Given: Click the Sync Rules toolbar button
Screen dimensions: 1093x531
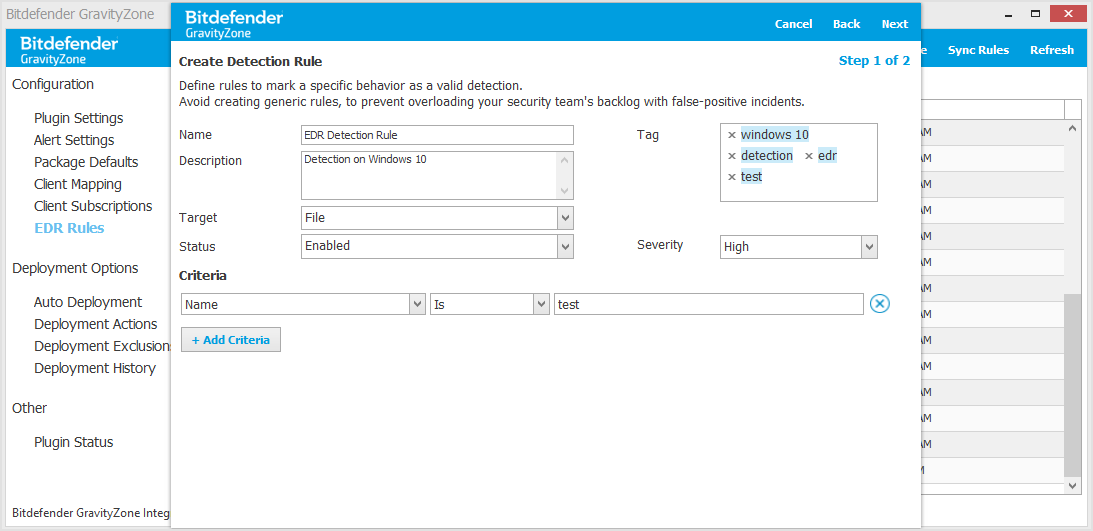Looking at the screenshot, I should coord(978,50).
